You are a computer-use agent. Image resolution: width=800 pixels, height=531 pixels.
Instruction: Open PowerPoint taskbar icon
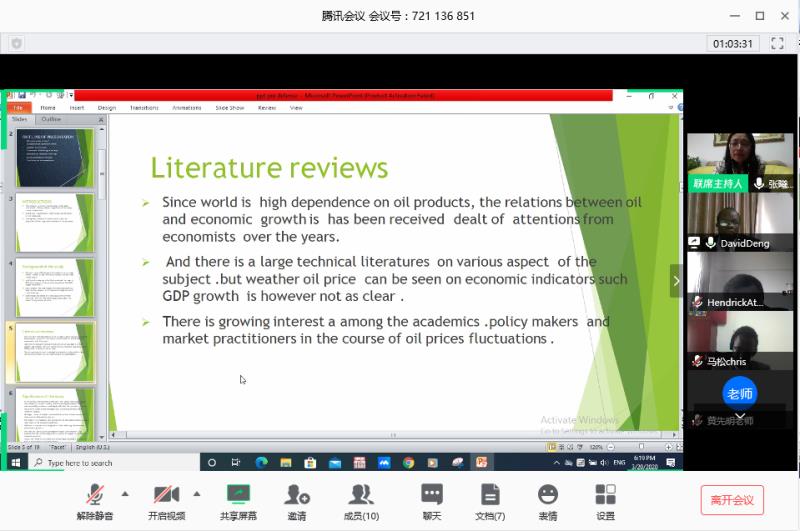click(482, 463)
